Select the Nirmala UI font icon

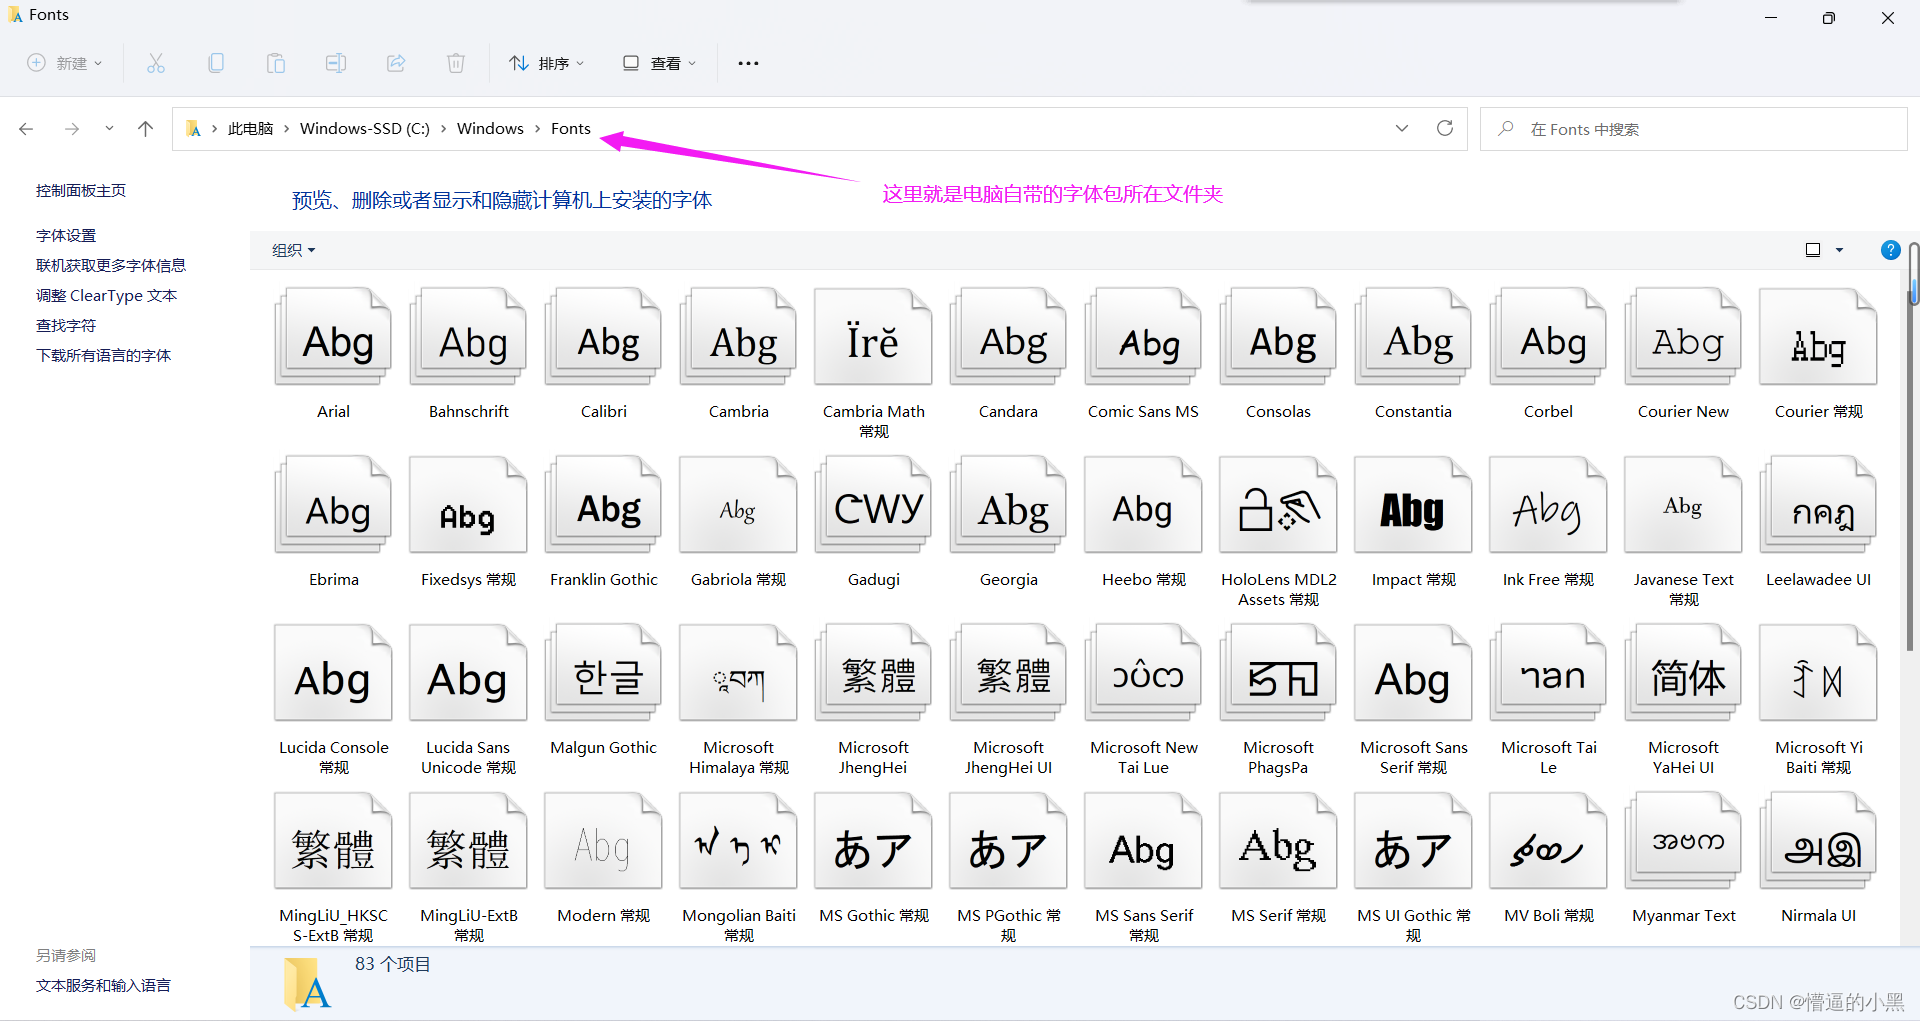click(x=1818, y=841)
